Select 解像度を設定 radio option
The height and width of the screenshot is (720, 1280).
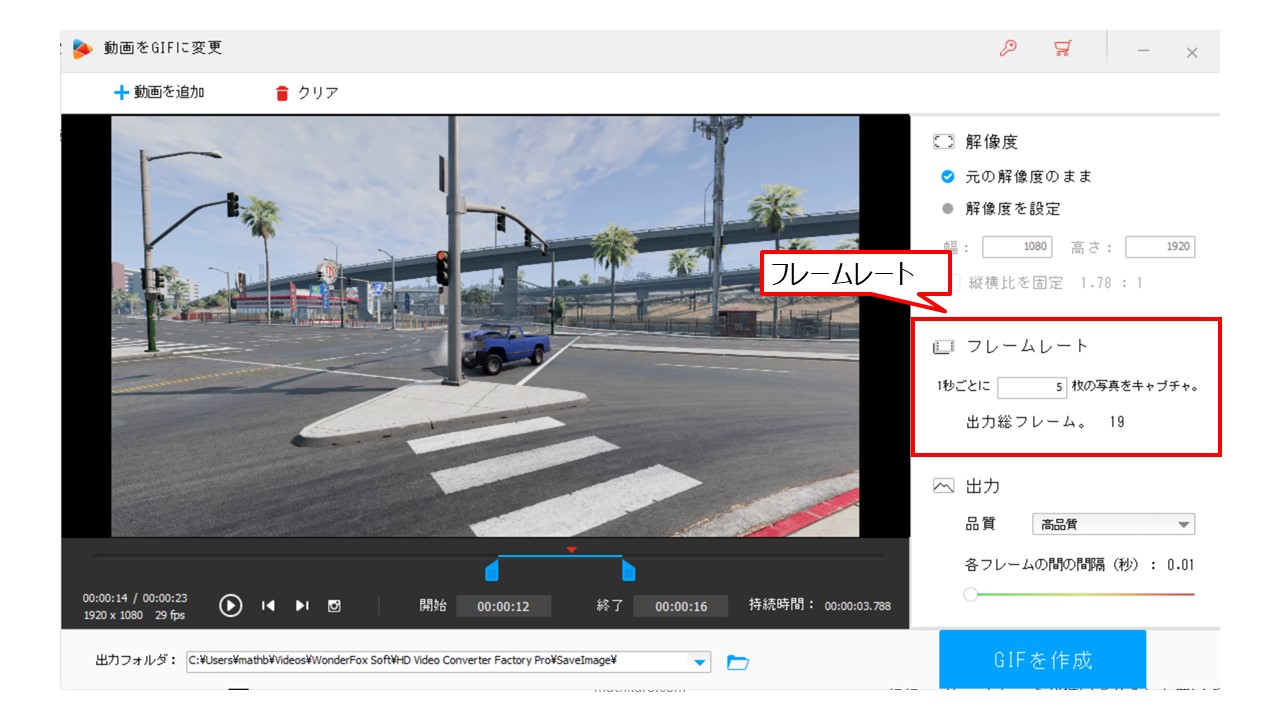(948, 209)
